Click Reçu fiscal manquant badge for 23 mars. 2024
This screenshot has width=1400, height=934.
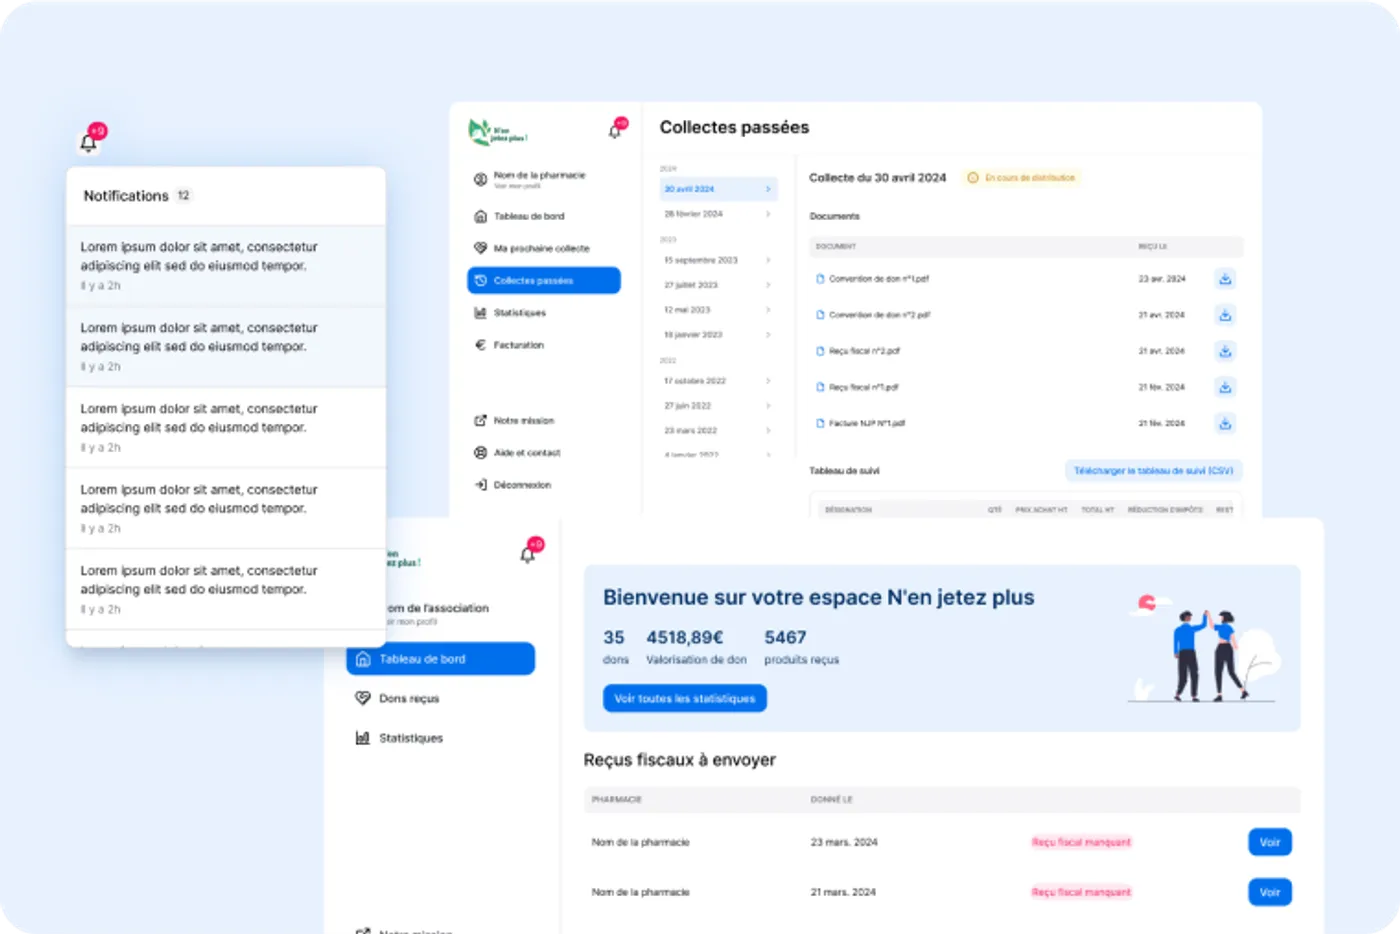pyautogui.click(x=1081, y=842)
